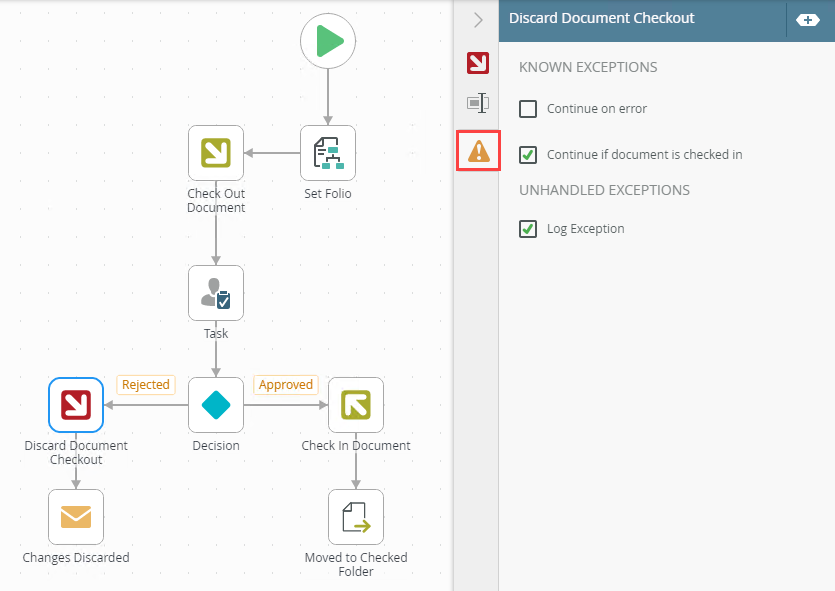The width and height of the screenshot is (835, 591).
Task: Click the Approved outcome label
Action: pos(285,385)
